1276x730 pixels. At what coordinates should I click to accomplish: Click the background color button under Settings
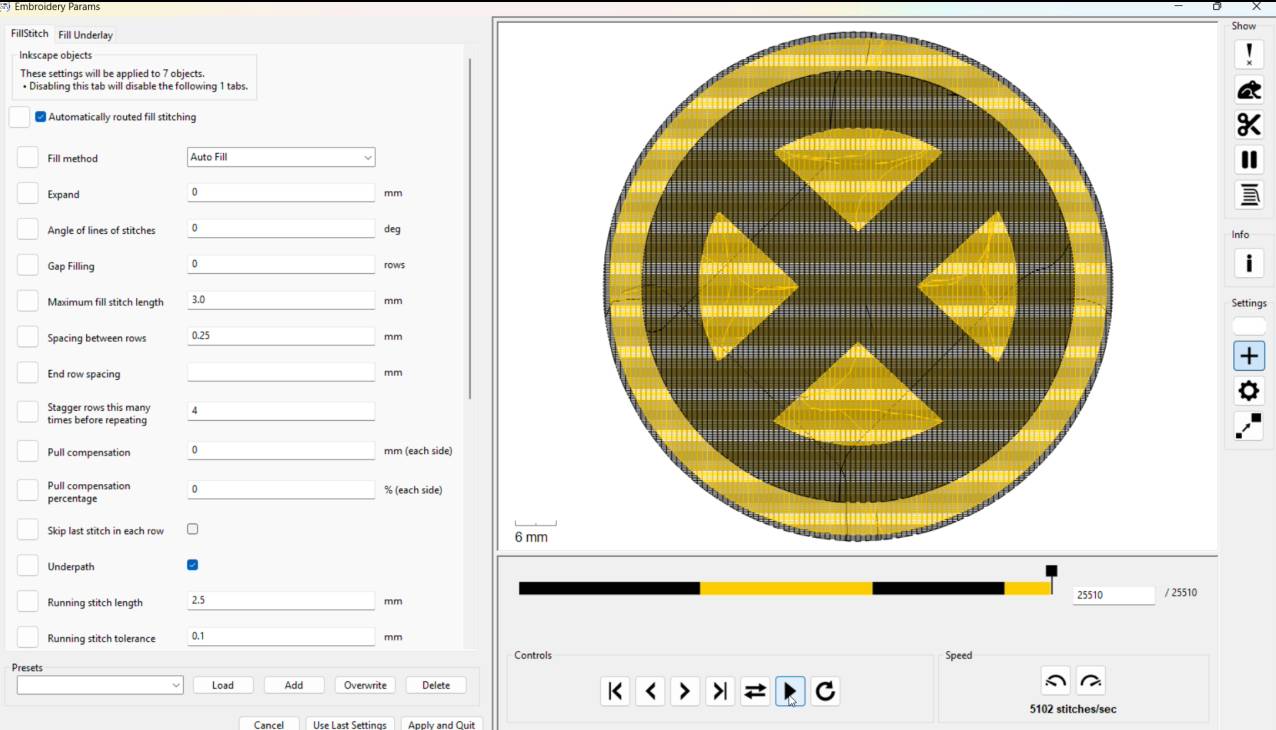[1249, 326]
